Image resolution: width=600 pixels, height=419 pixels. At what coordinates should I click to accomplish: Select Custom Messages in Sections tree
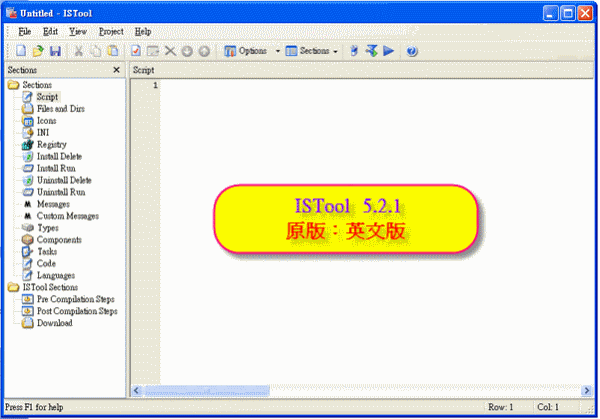coord(67,216)
